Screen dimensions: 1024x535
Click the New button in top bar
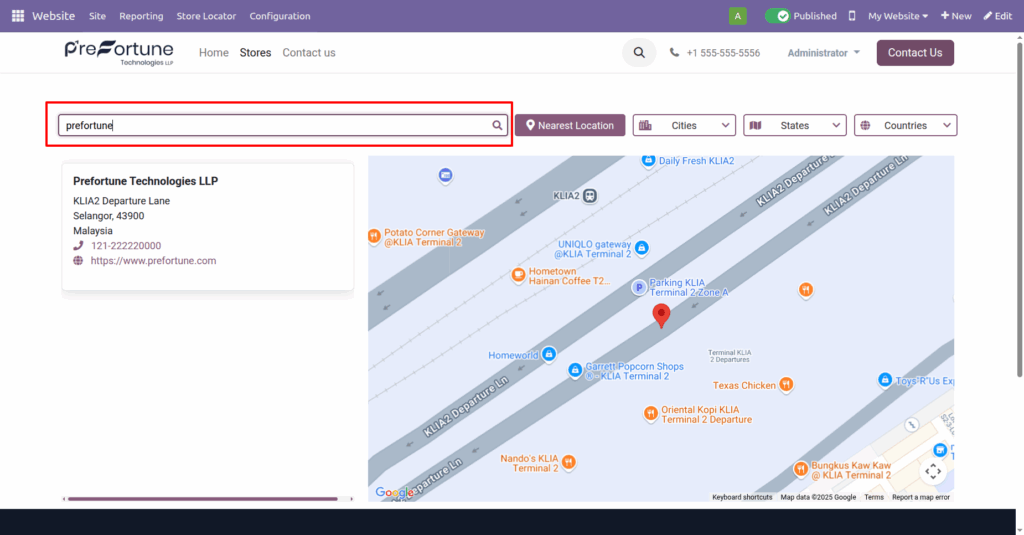pos(956,16)
